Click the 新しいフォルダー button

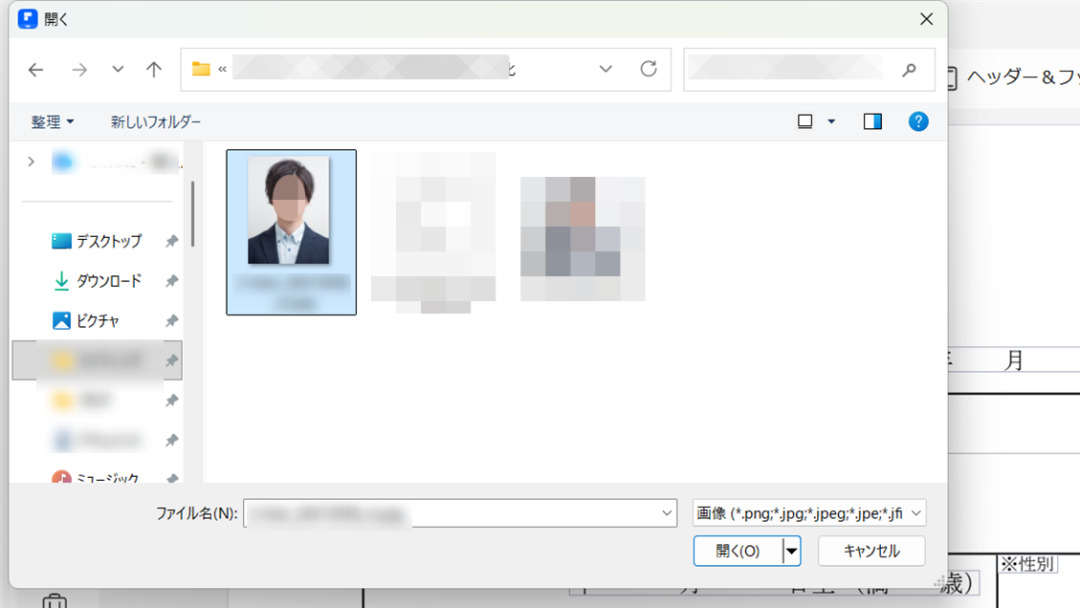(154, 121)
